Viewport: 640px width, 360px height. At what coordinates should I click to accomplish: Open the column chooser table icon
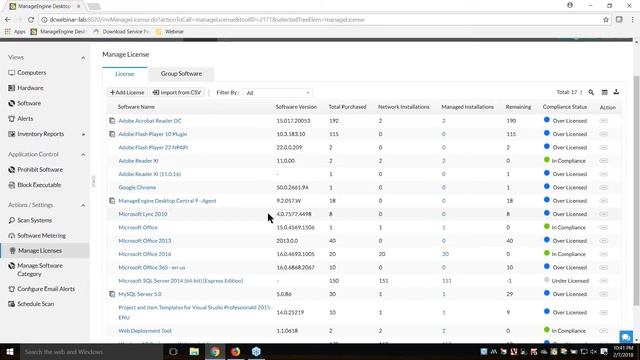(x=604, y=93)
